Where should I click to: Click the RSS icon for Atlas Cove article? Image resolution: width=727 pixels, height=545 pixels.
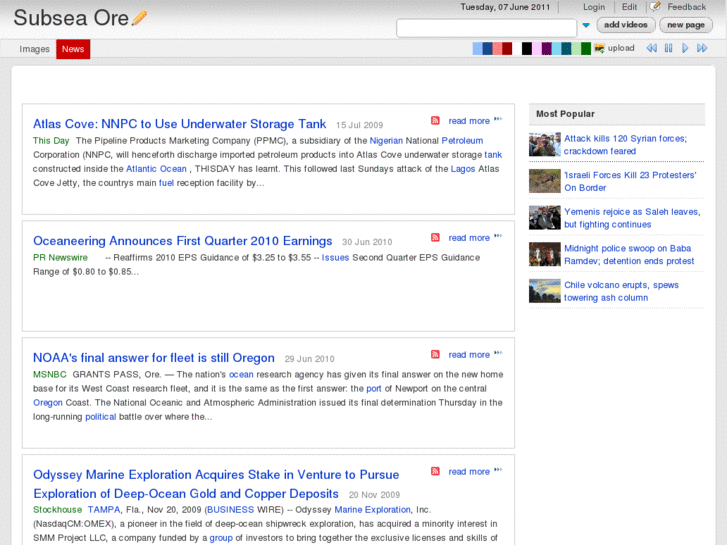[x=435, y=121]
